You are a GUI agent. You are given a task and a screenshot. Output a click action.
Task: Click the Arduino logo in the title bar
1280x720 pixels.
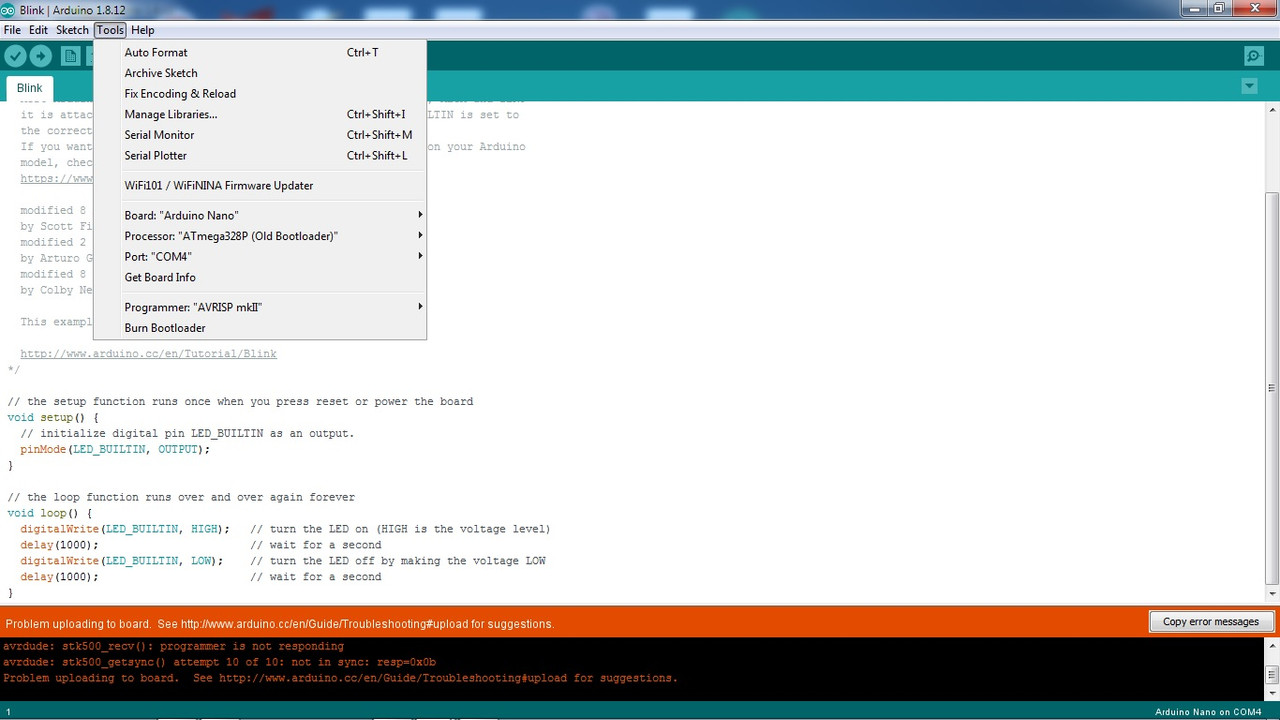8,9
